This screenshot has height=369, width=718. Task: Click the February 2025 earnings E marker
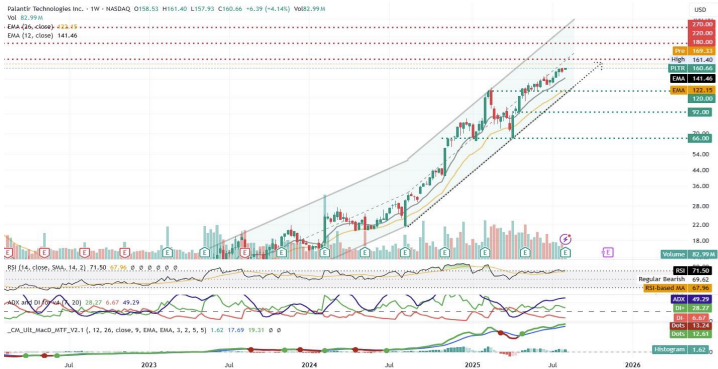485,252
